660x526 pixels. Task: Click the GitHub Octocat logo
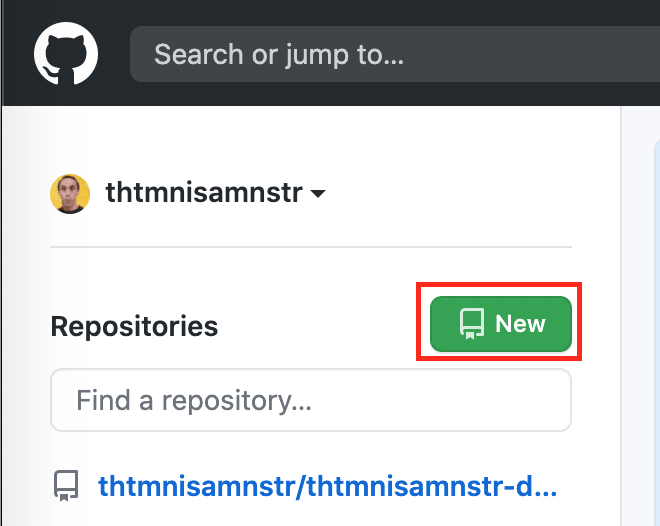(66, 54)
